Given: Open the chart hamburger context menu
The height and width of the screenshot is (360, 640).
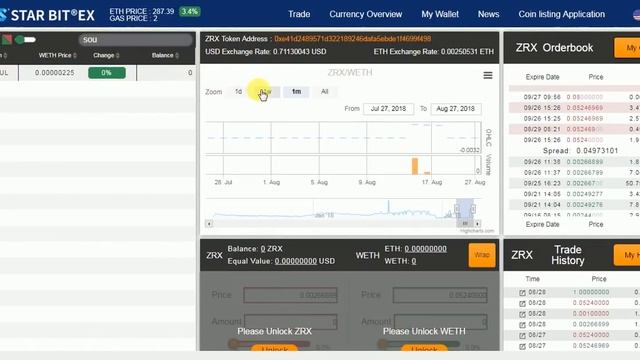Looking at the screenshot, I should (488, 76).
